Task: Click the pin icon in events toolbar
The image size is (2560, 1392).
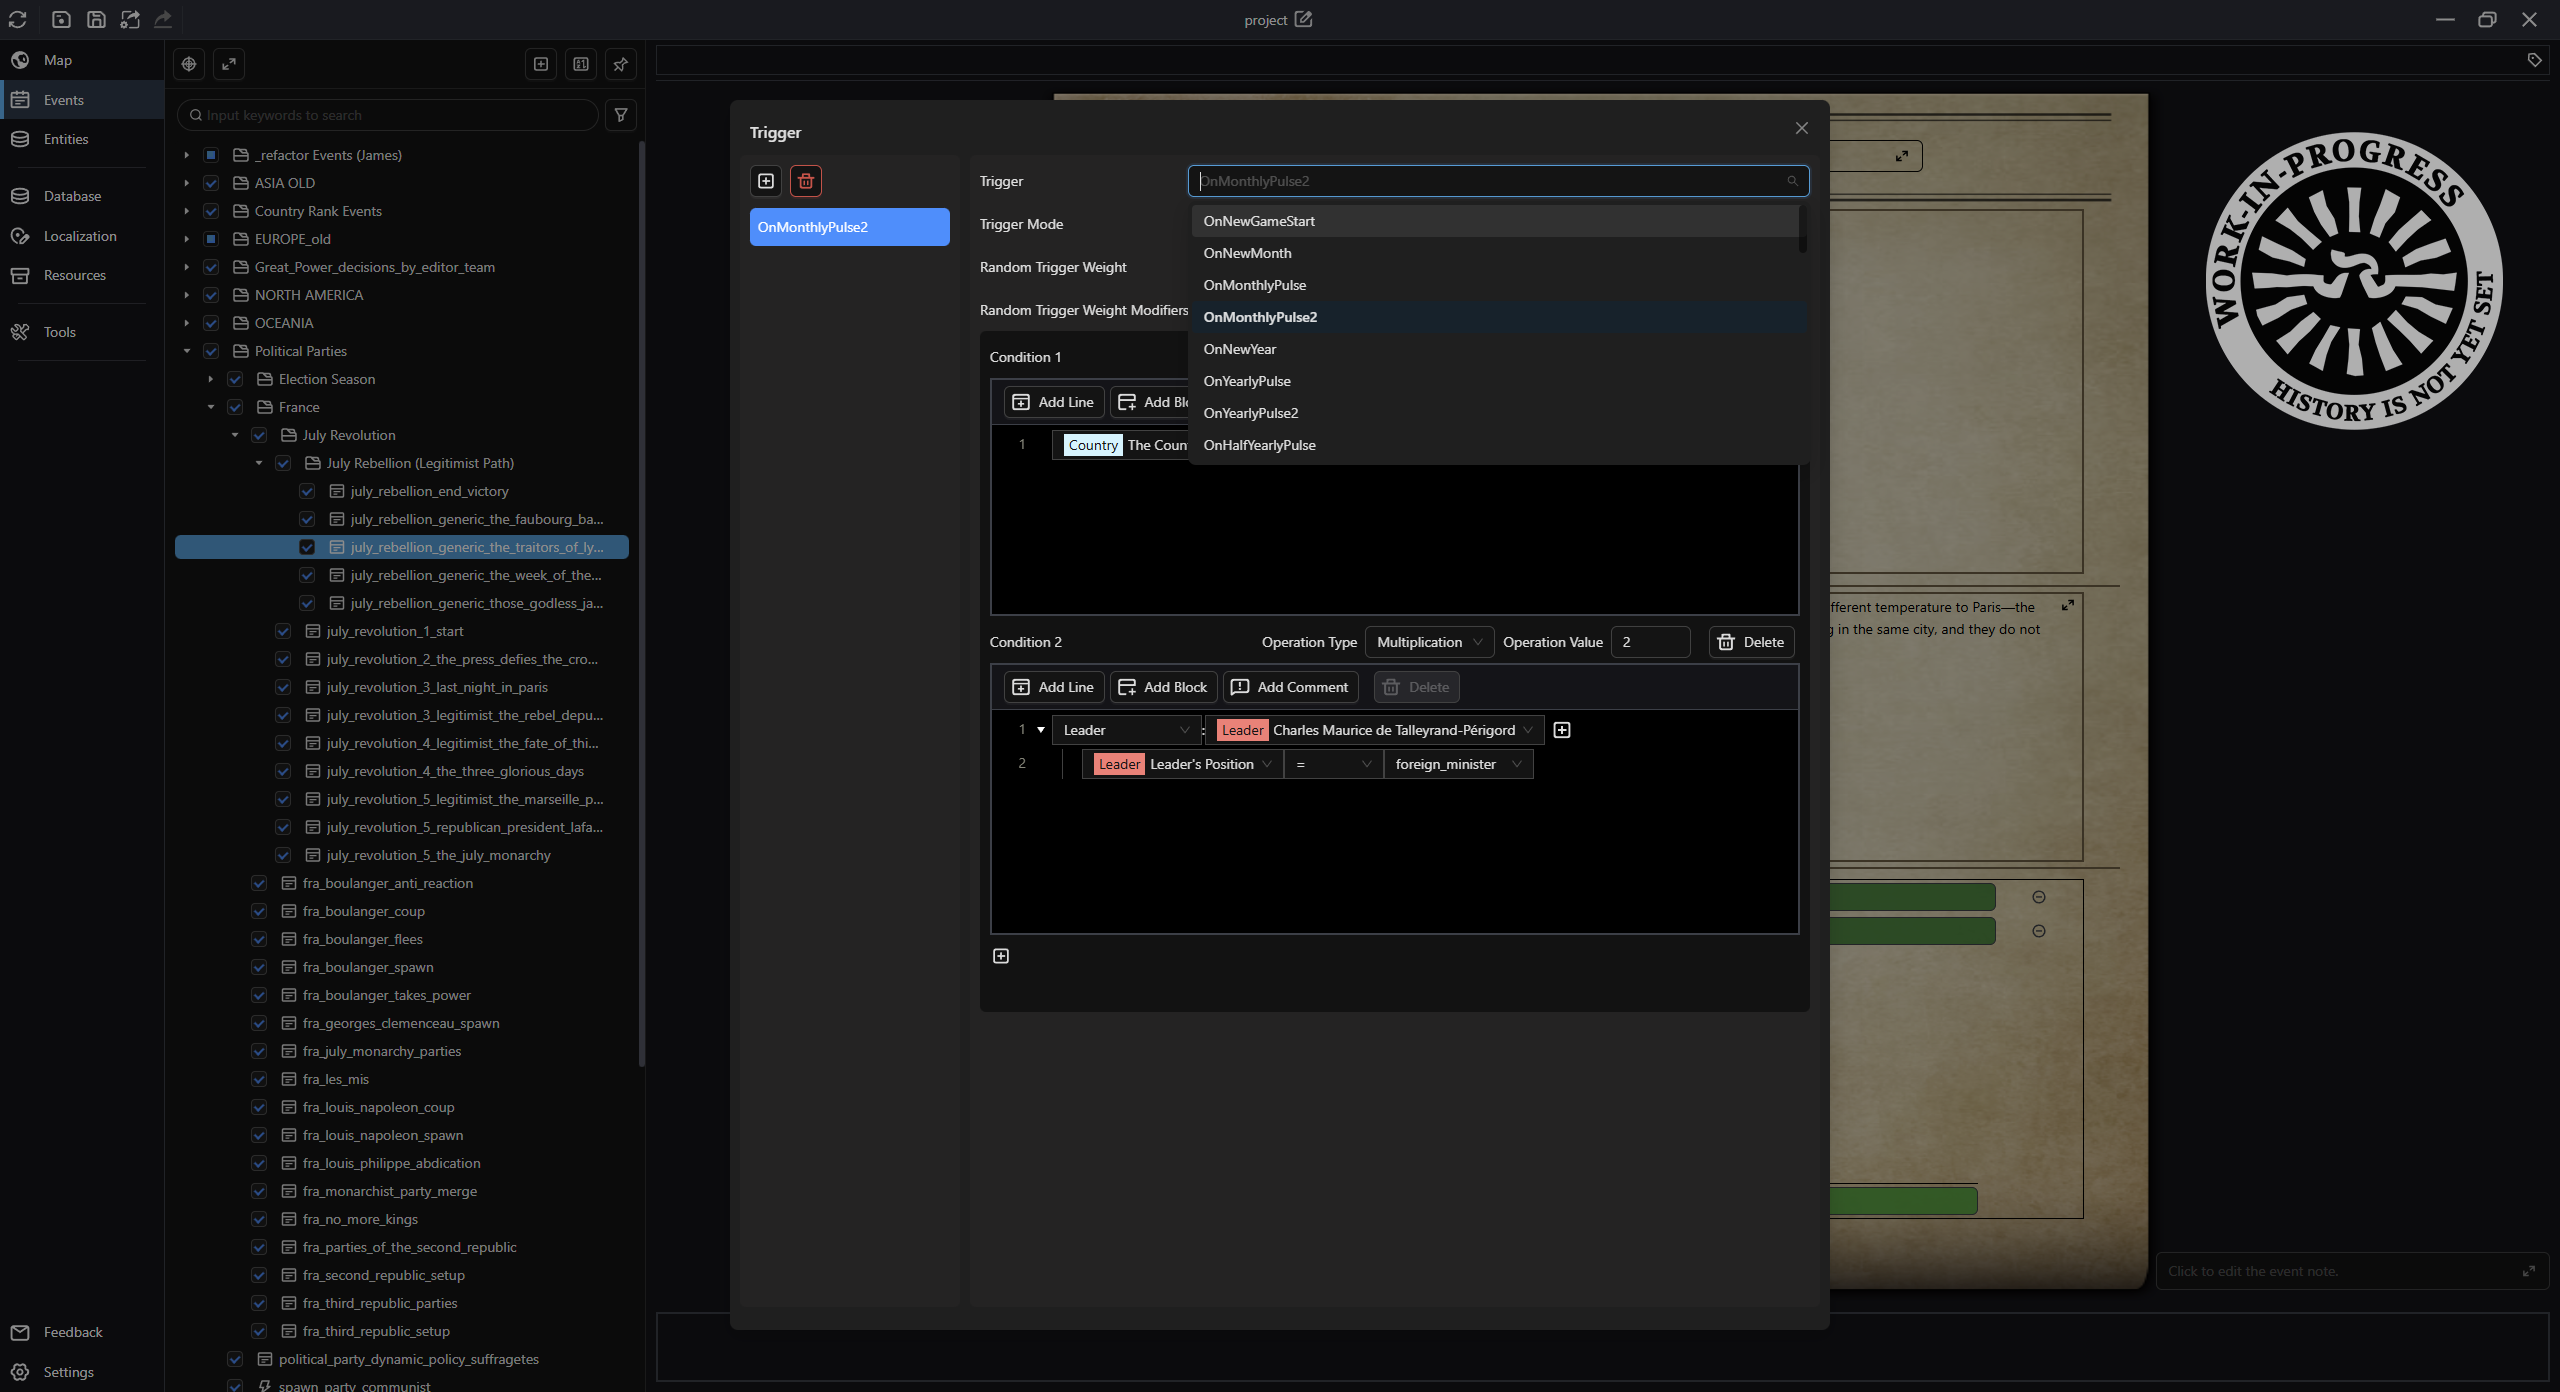Action: (x=621, y=64)
